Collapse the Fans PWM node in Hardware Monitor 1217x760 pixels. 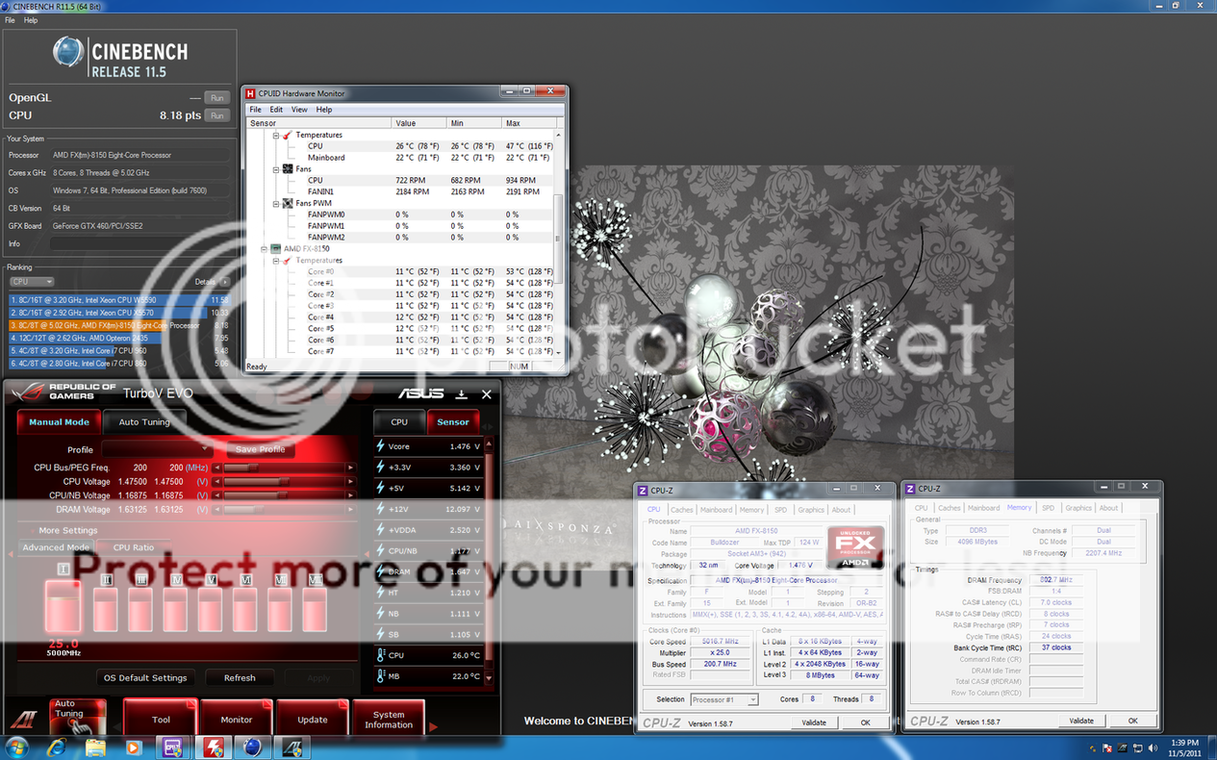(x=276, y=203)
